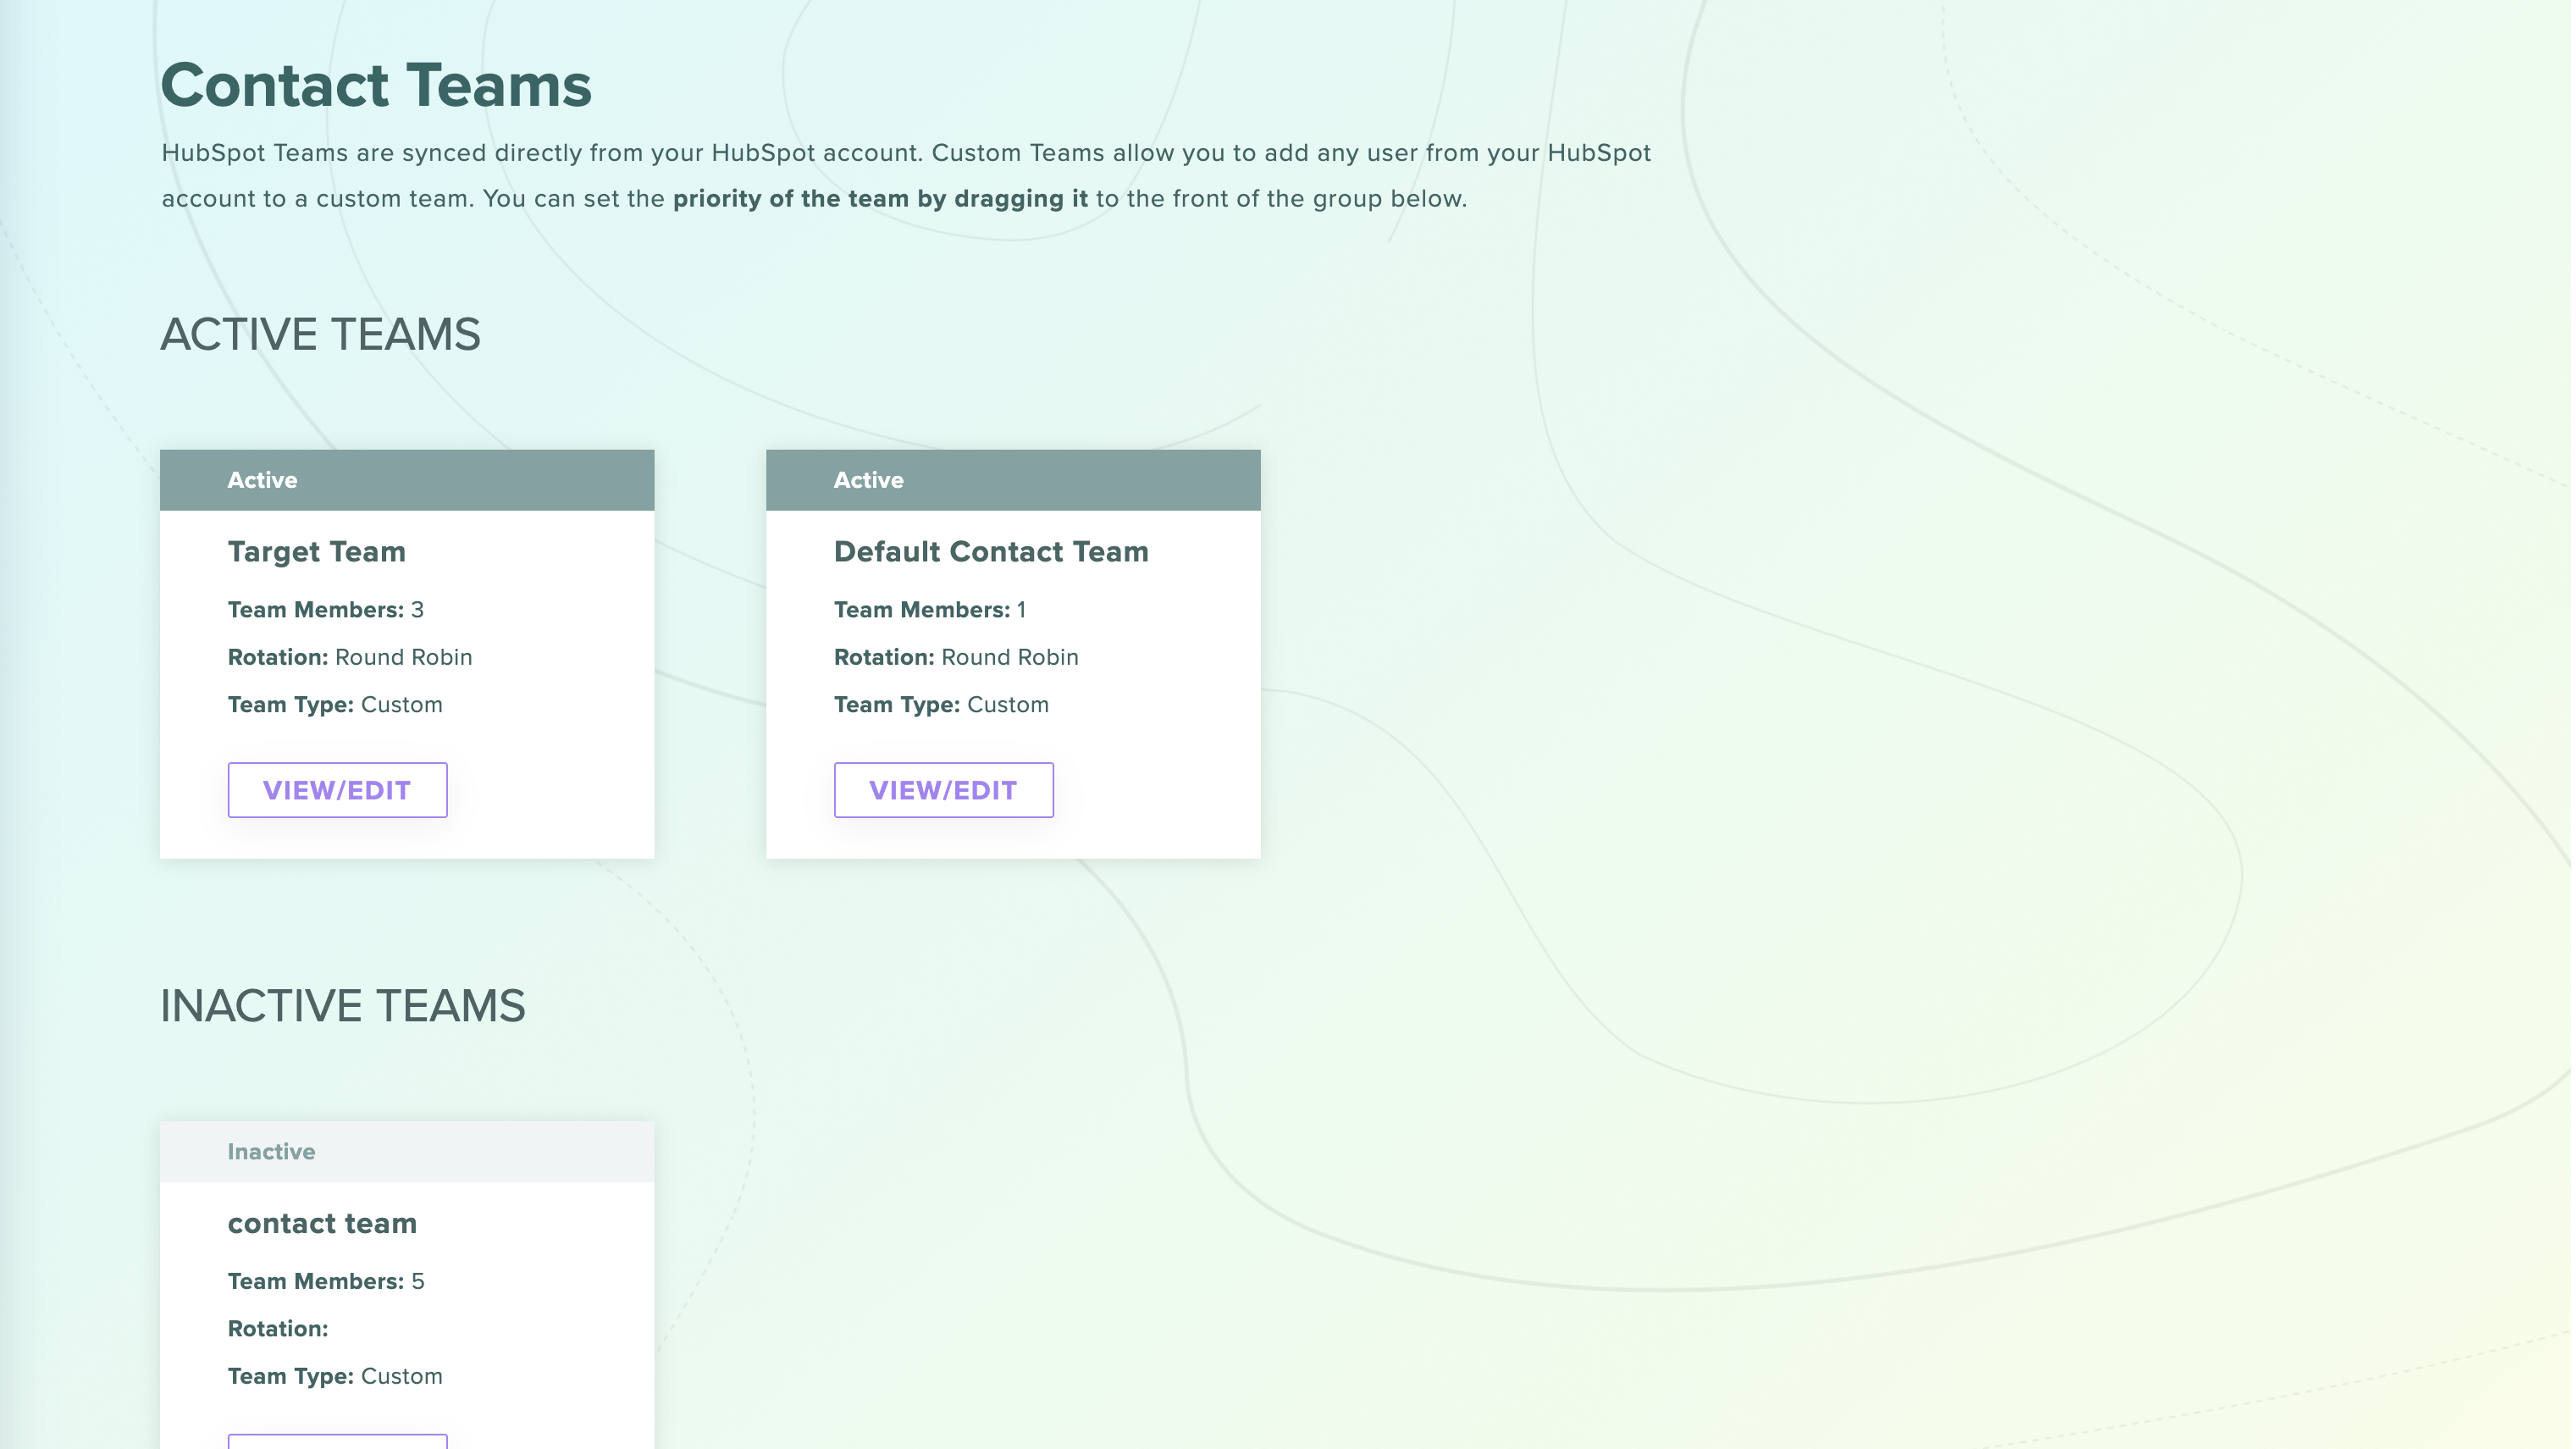Image resolution: width=2576 pixels, height=1449 pixels.
Task: Click the Rotation value on the Target Team card
Action: [x=403, y=657]
